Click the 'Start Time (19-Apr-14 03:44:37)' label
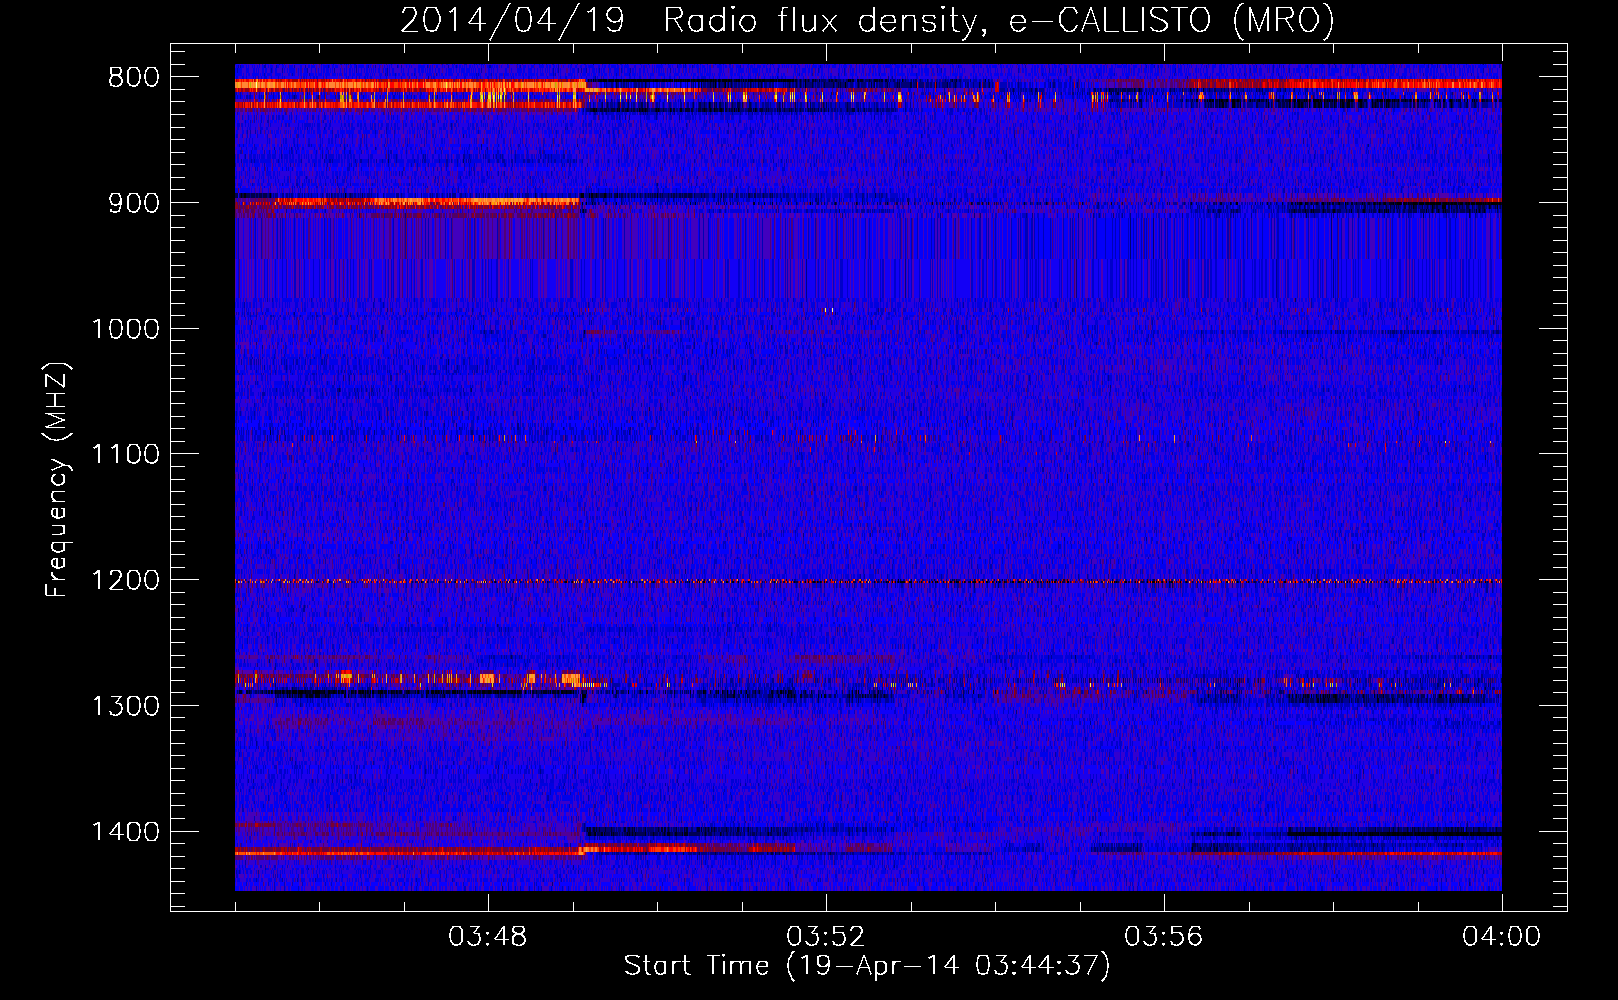 click(867, 966)
